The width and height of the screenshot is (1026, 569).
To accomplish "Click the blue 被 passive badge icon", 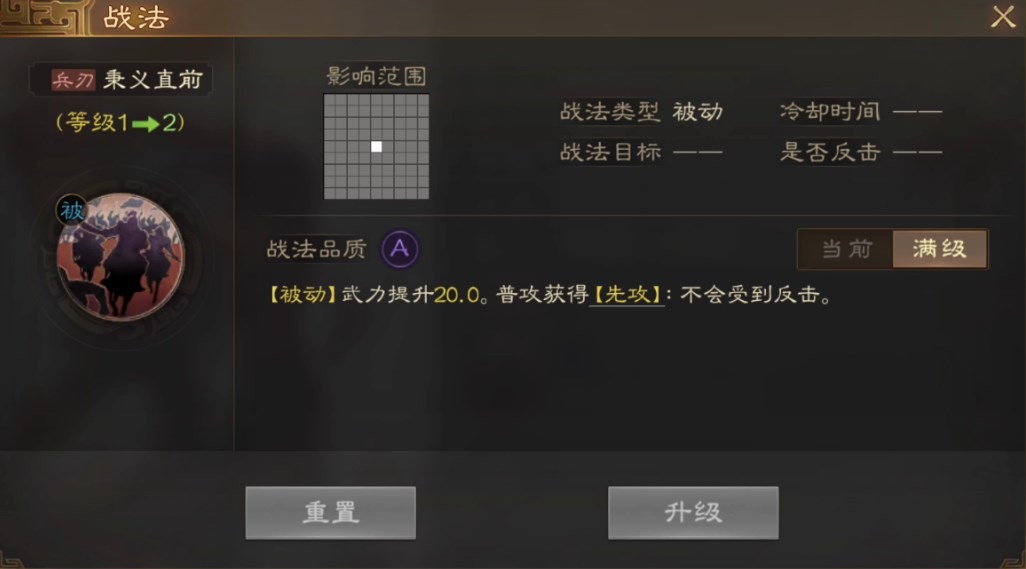I will [x=71, y=211].
